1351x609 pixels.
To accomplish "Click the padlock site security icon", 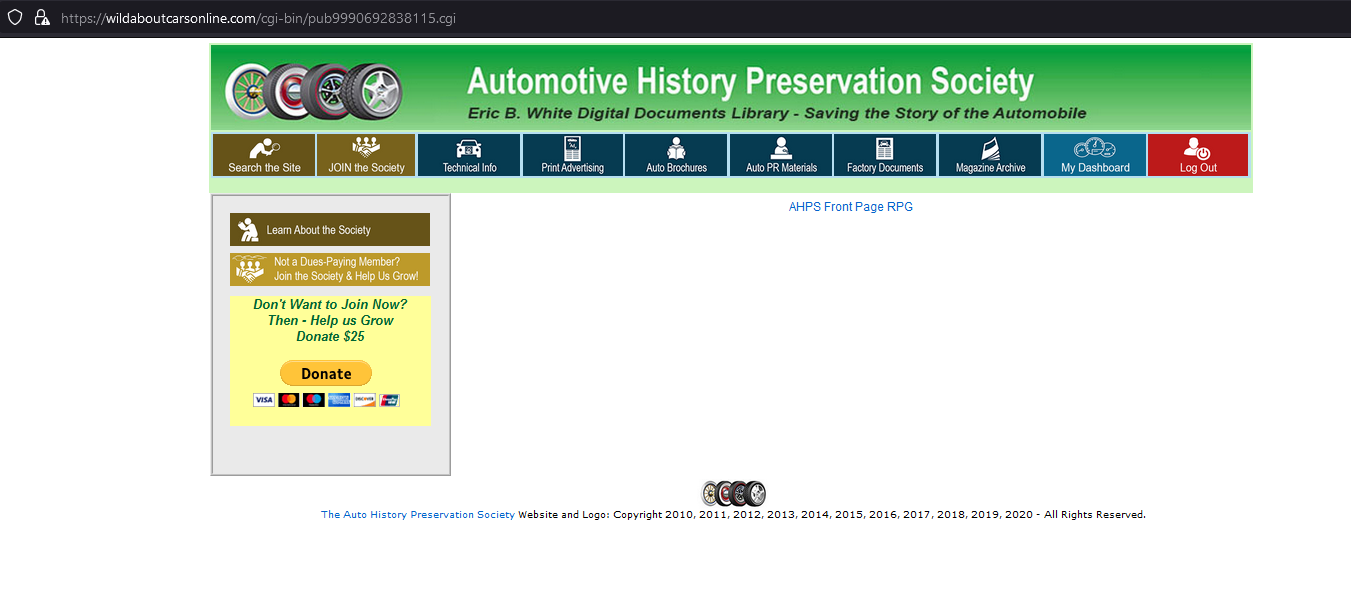I will [x=42, y=18].
